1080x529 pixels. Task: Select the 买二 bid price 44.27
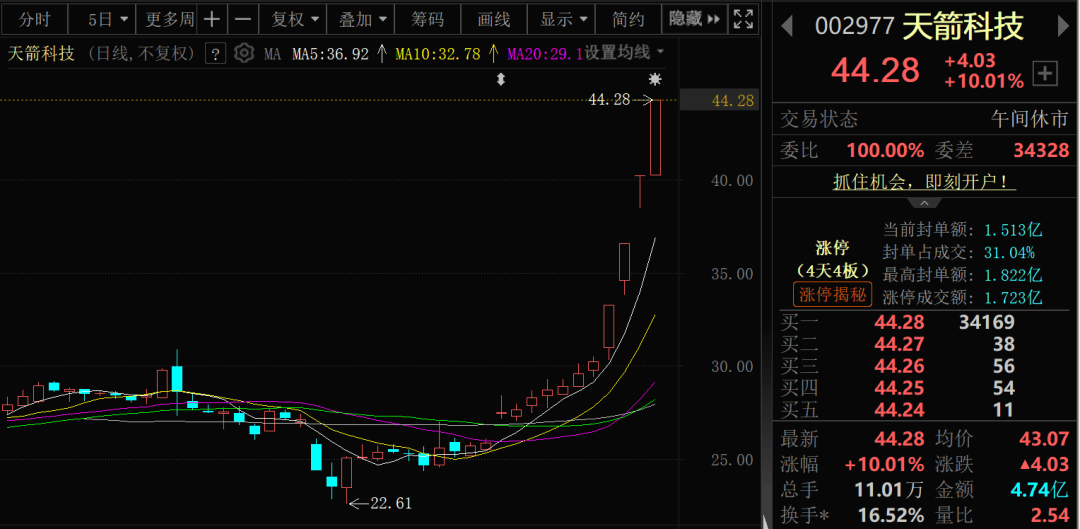tap(899, 344)
